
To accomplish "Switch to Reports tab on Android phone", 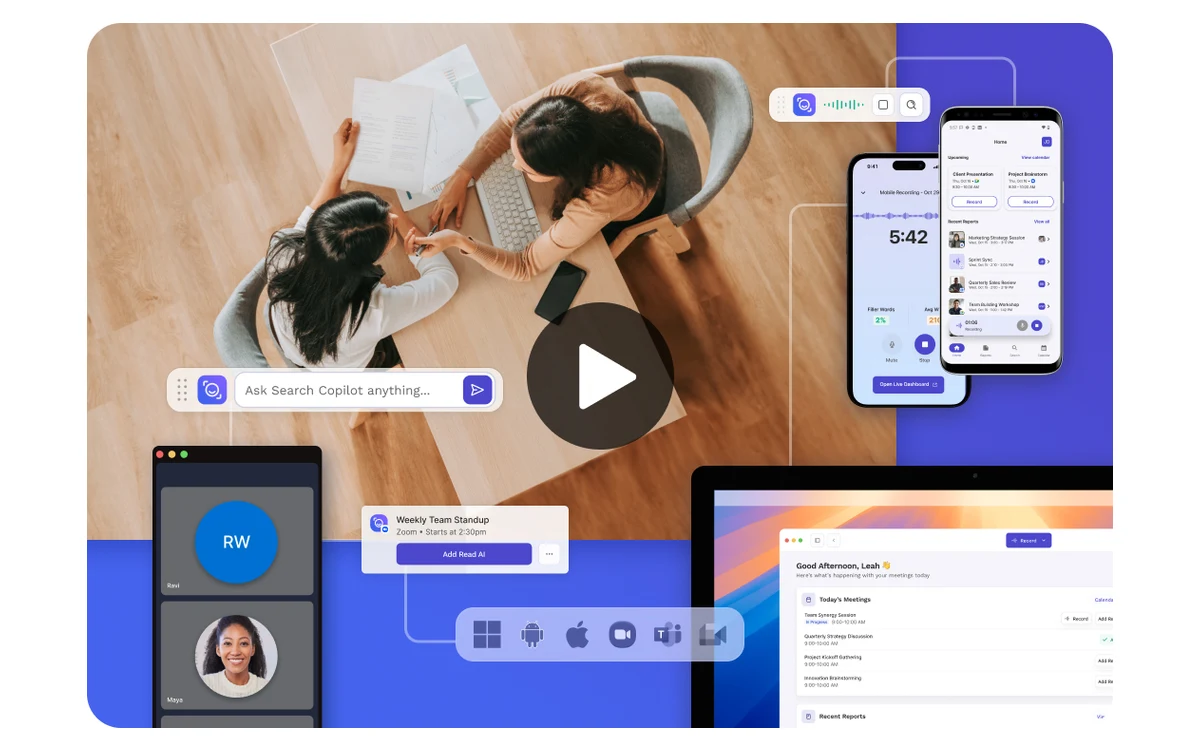I will (x=986, y=350).
